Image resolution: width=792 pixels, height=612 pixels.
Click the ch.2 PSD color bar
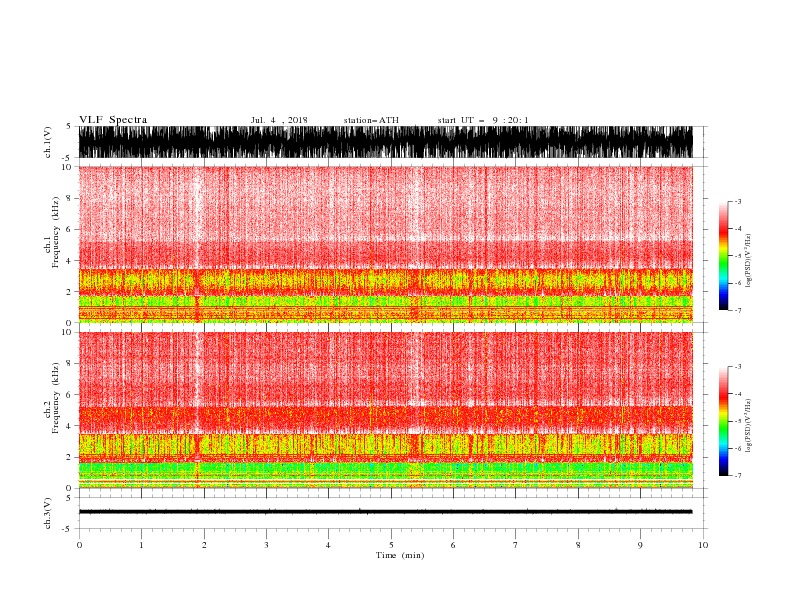[723, 421]
